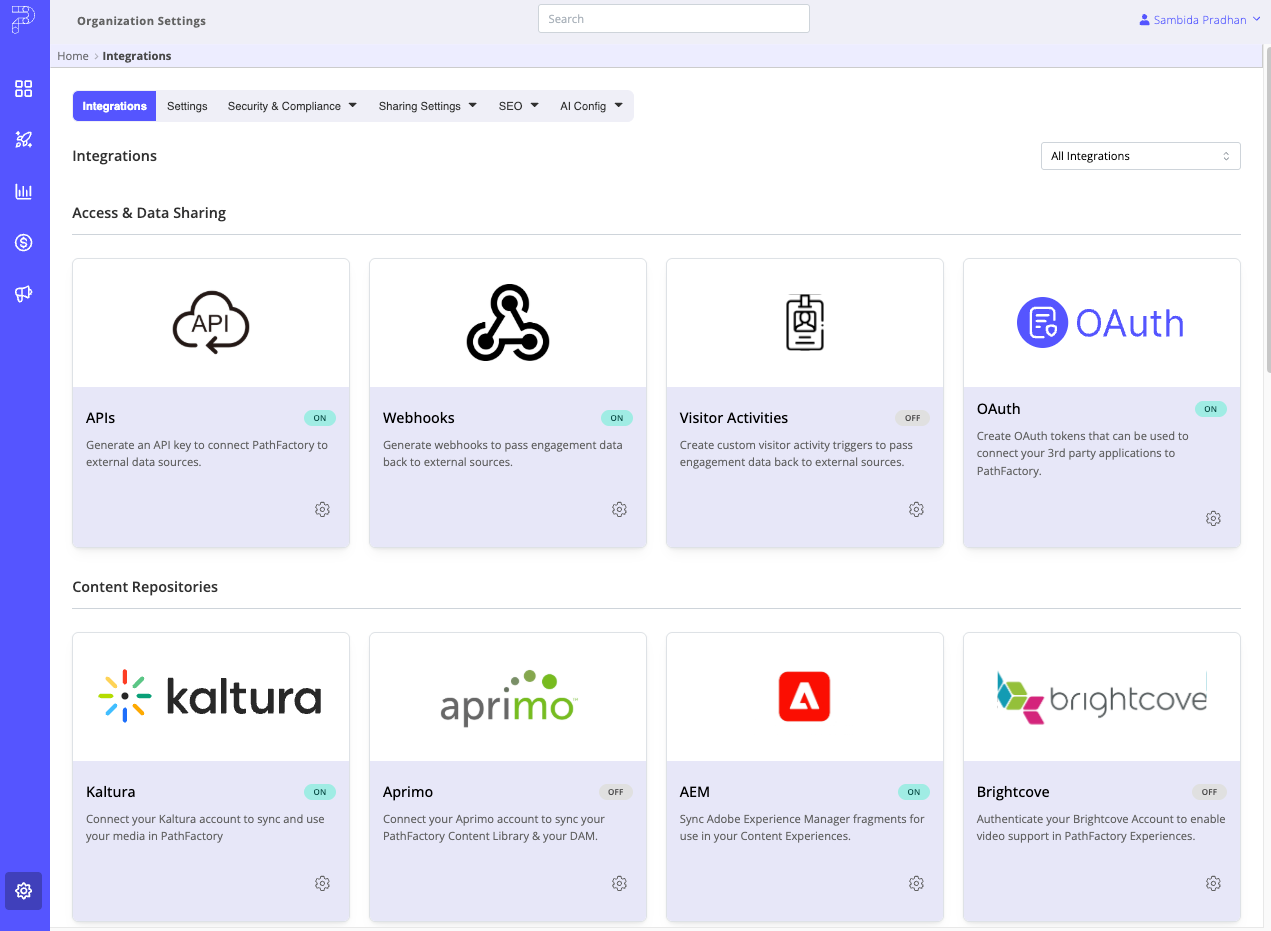Open the dollar coin icon in sidebar
This screenshot has width=1271, height=931.
(x=24, y=242)
